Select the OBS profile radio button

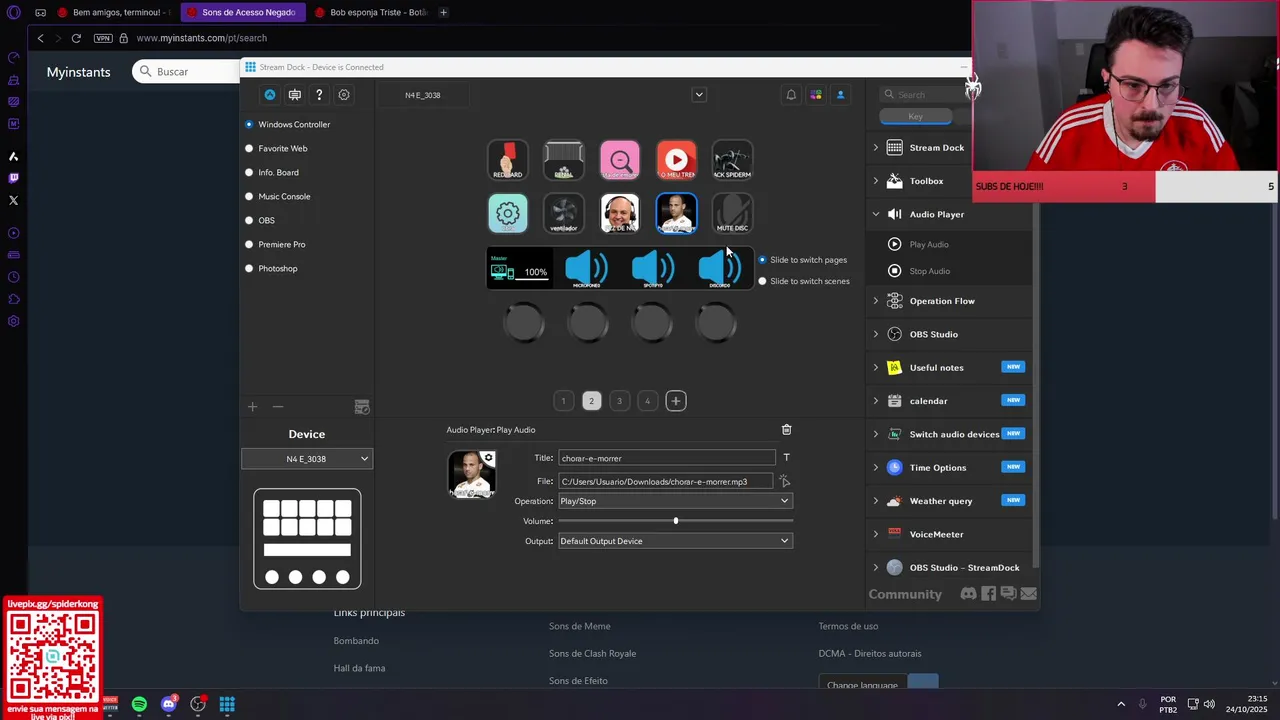click(x=249, y=220)
